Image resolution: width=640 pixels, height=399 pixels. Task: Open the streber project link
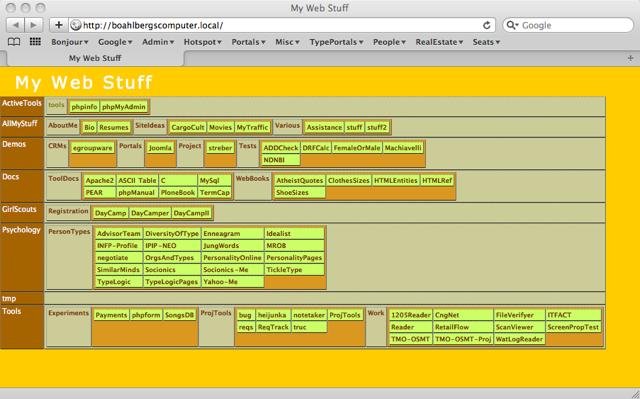pos(220,148)
